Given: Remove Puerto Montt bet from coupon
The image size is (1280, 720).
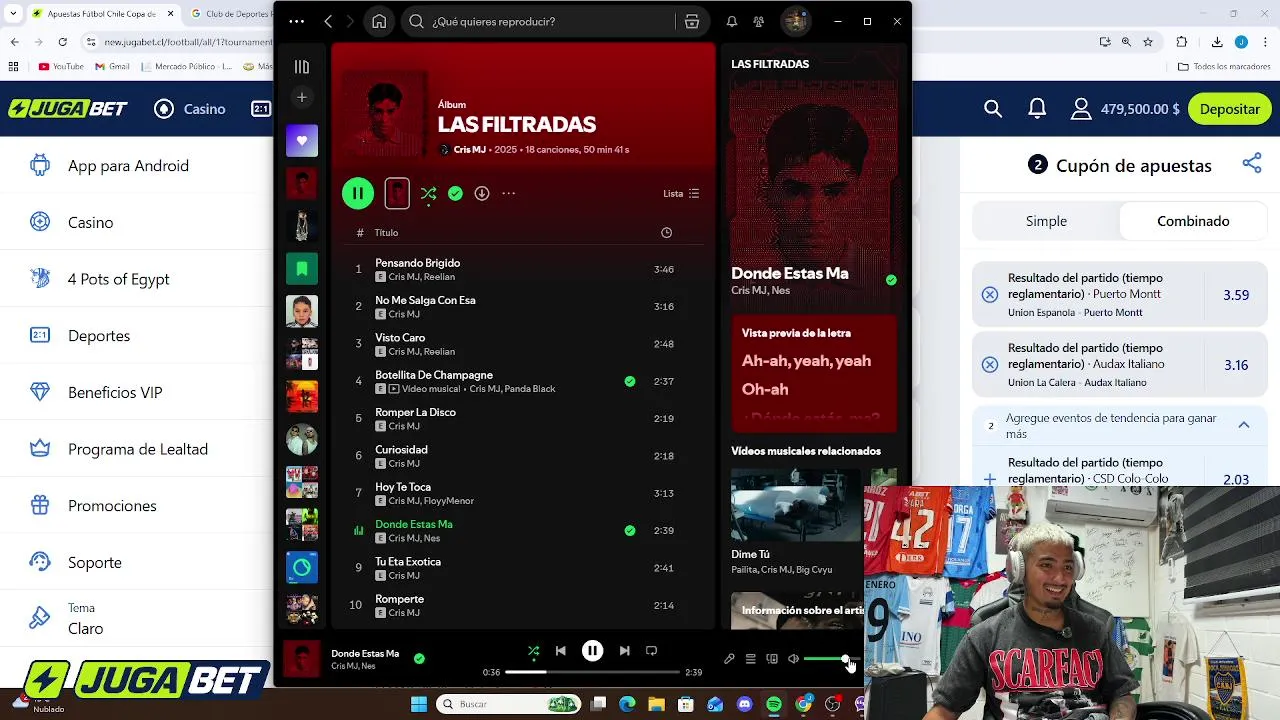Looking at the screenshot, I should [989, 295].
